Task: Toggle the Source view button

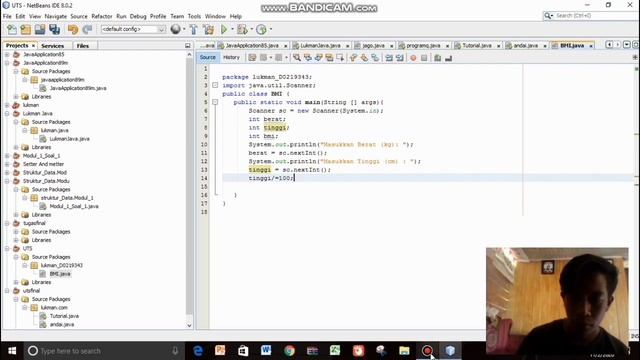Action: tap(207, 58)
